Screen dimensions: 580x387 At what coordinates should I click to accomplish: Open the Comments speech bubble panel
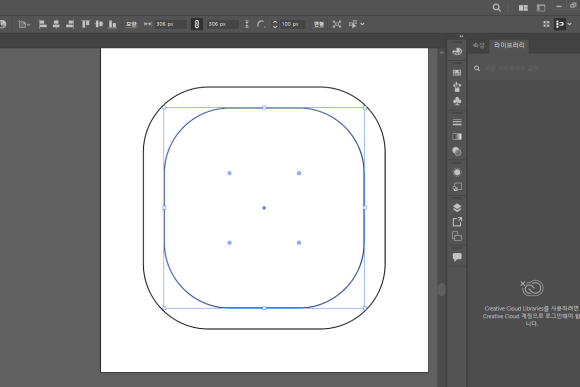457,257
